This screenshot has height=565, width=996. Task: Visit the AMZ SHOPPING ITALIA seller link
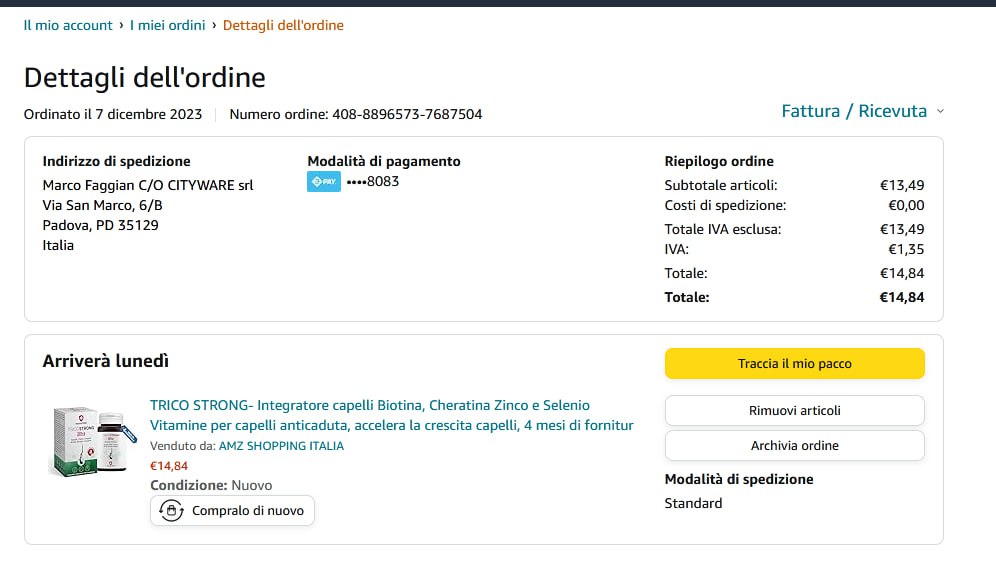(281, 446)
